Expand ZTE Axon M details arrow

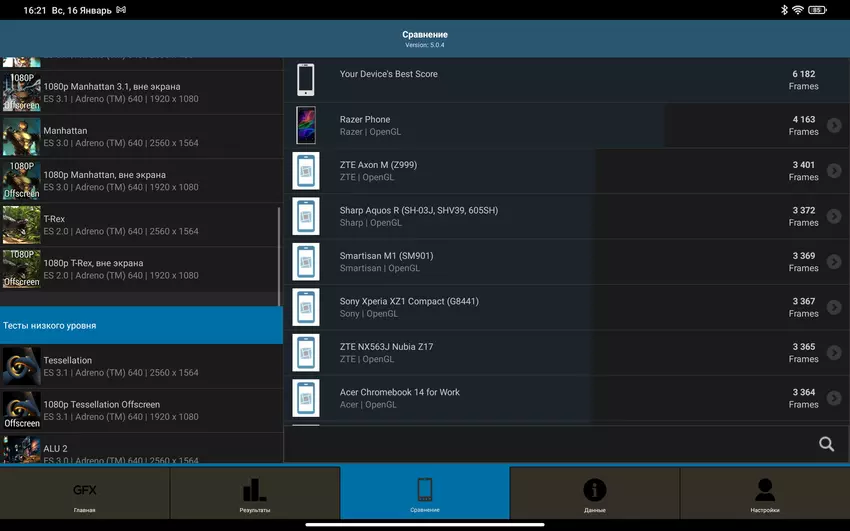834,171
